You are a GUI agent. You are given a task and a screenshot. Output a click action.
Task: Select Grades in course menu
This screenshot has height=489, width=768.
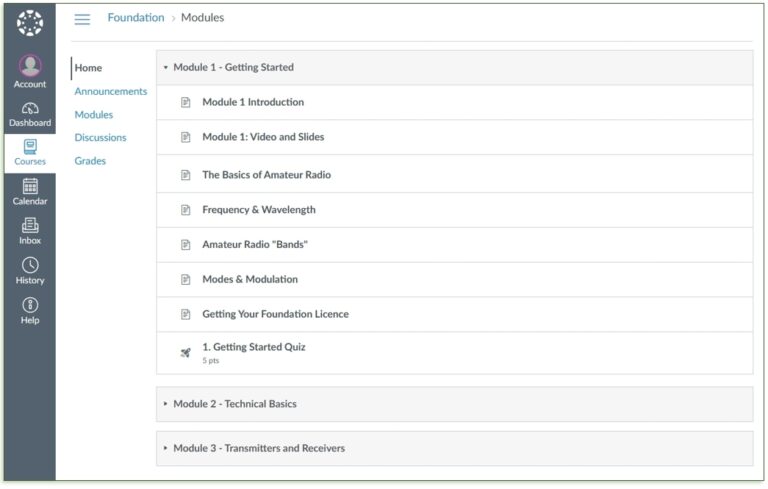pos(90,161)
